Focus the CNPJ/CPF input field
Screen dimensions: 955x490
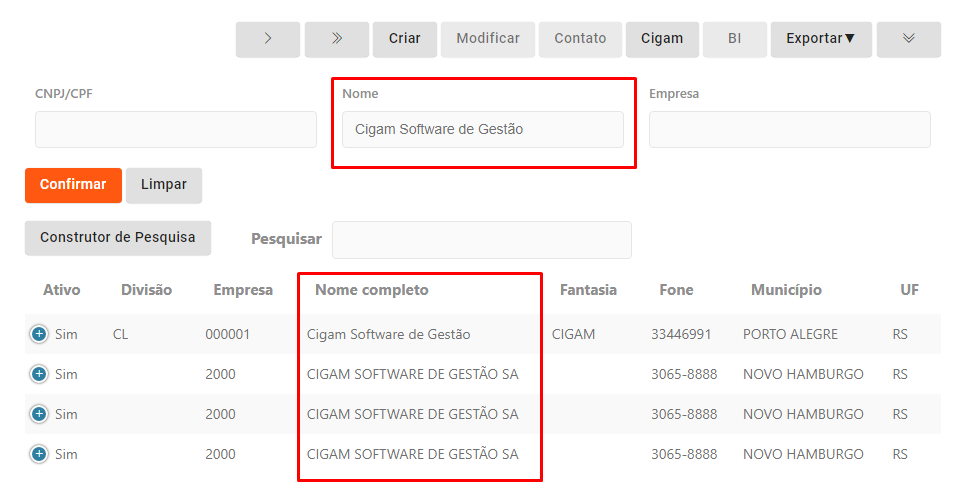coord(176,130)
